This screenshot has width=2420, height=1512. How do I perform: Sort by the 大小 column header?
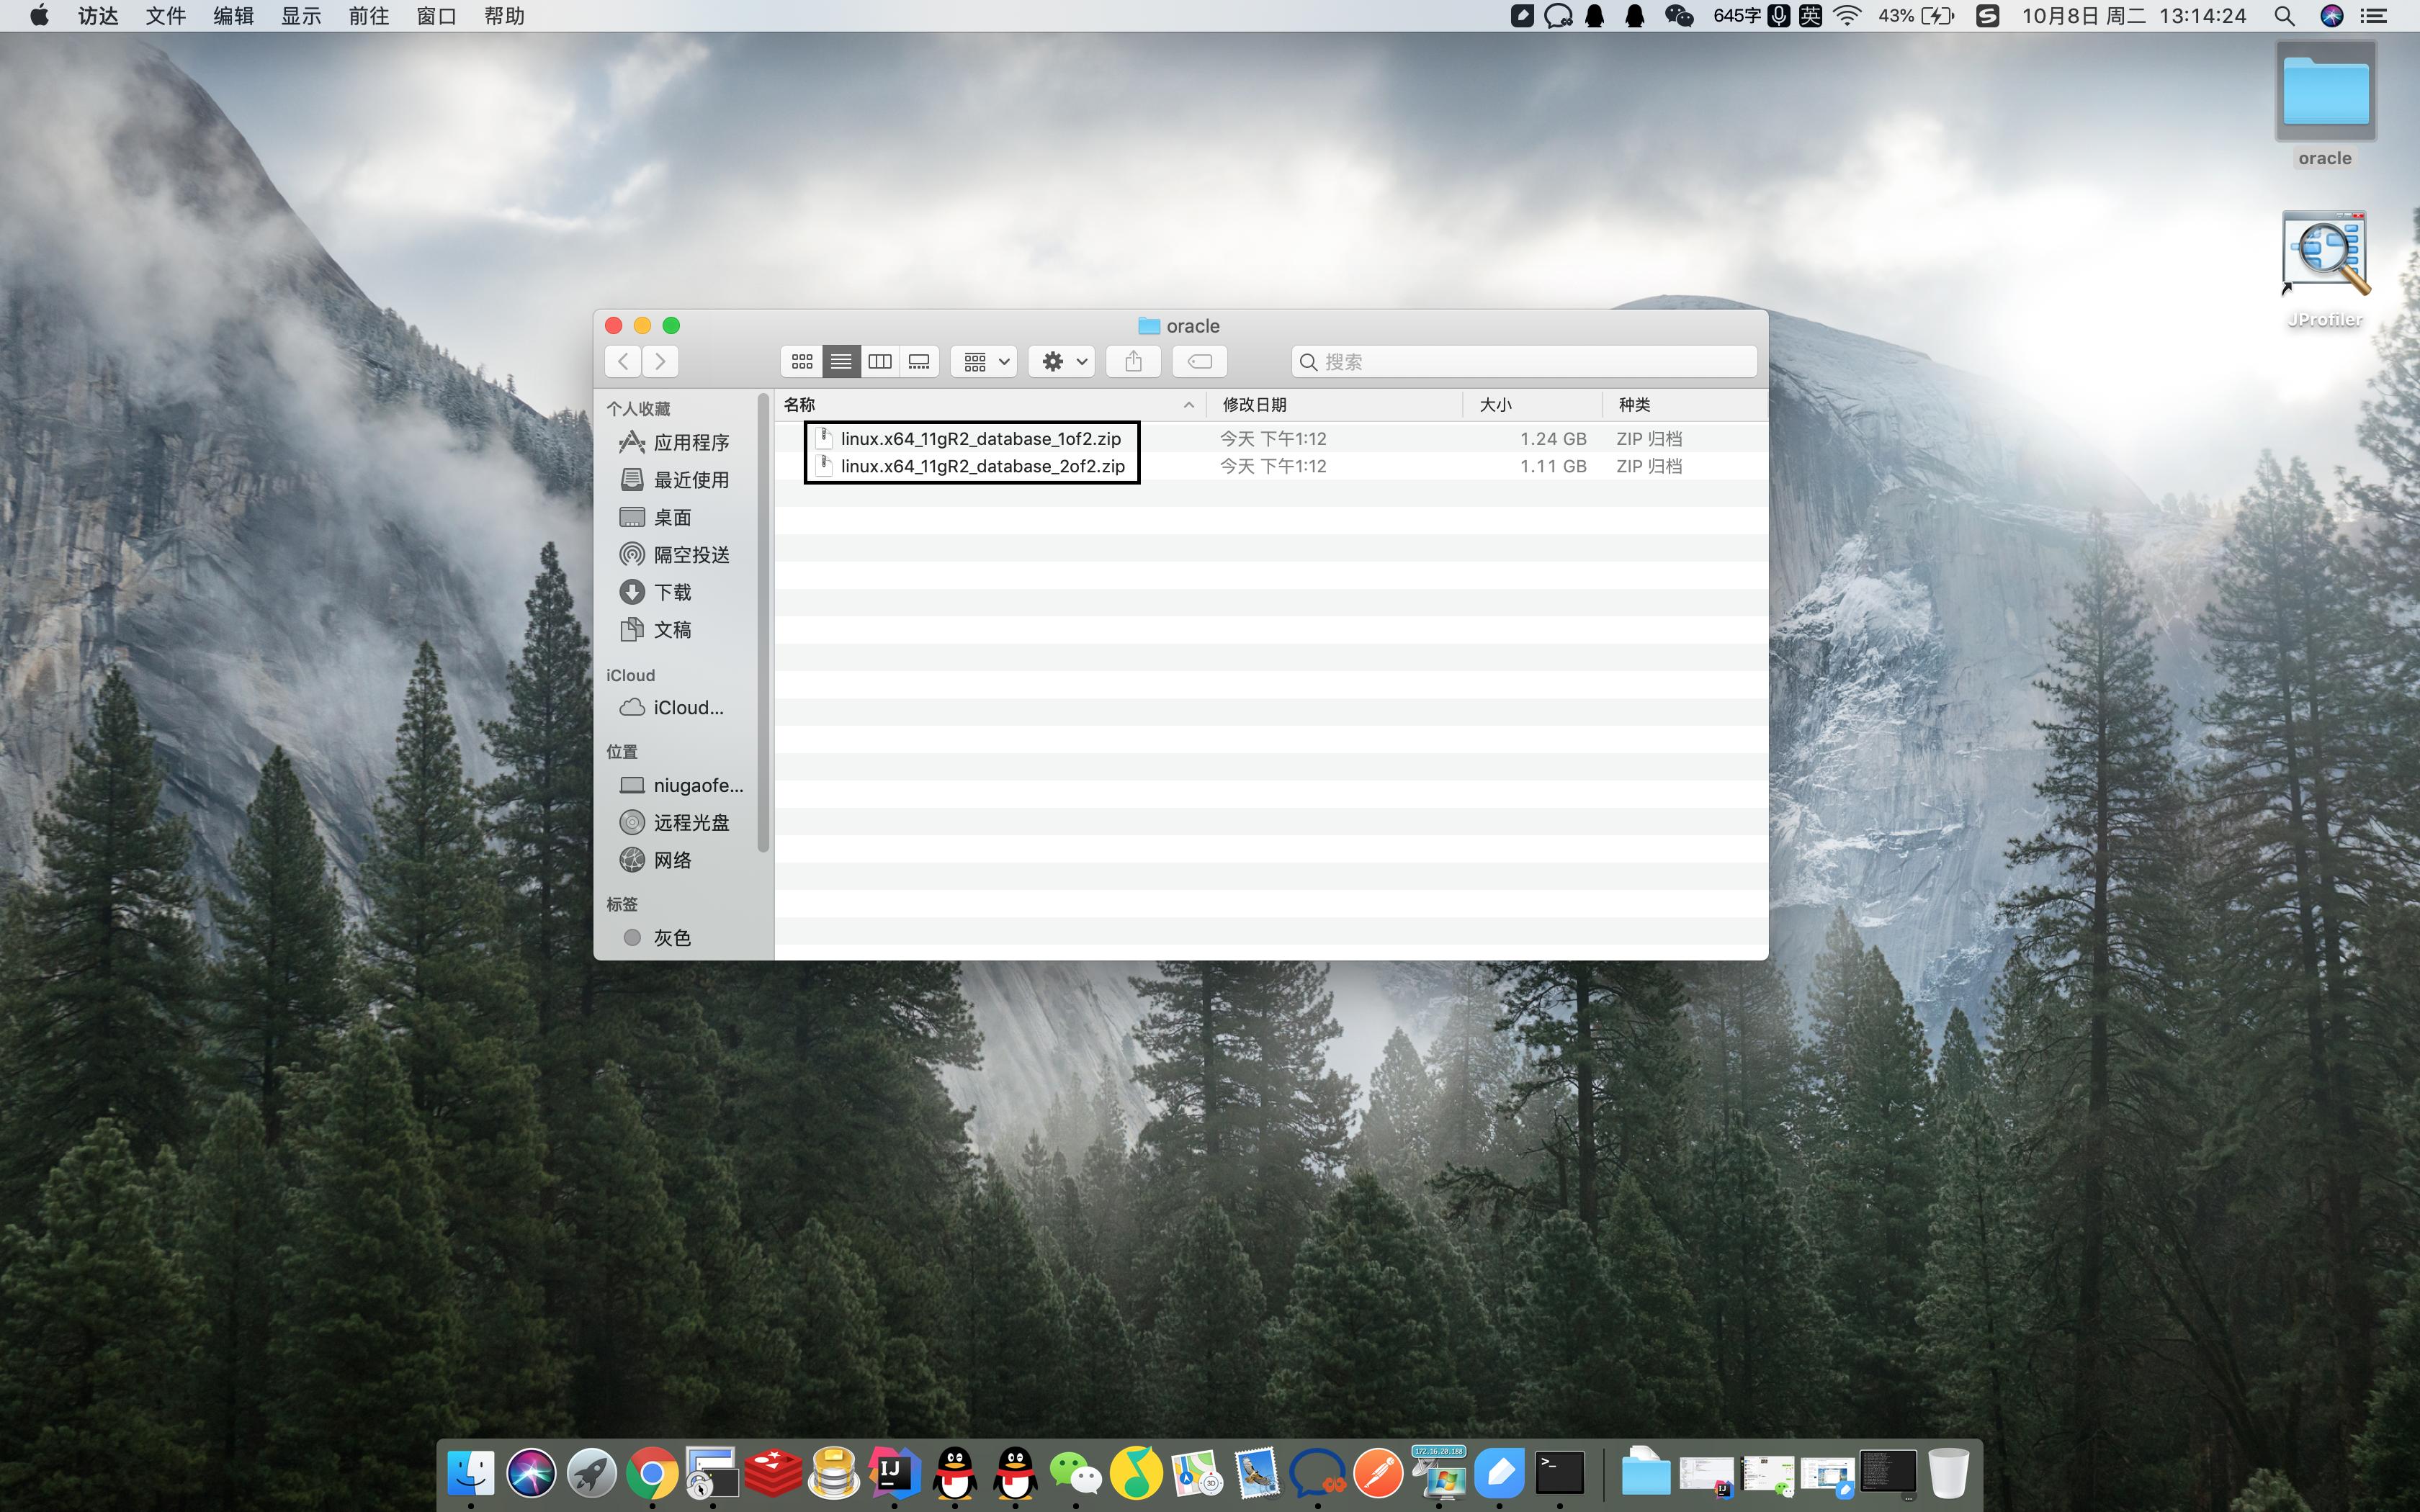[1496, 404]
